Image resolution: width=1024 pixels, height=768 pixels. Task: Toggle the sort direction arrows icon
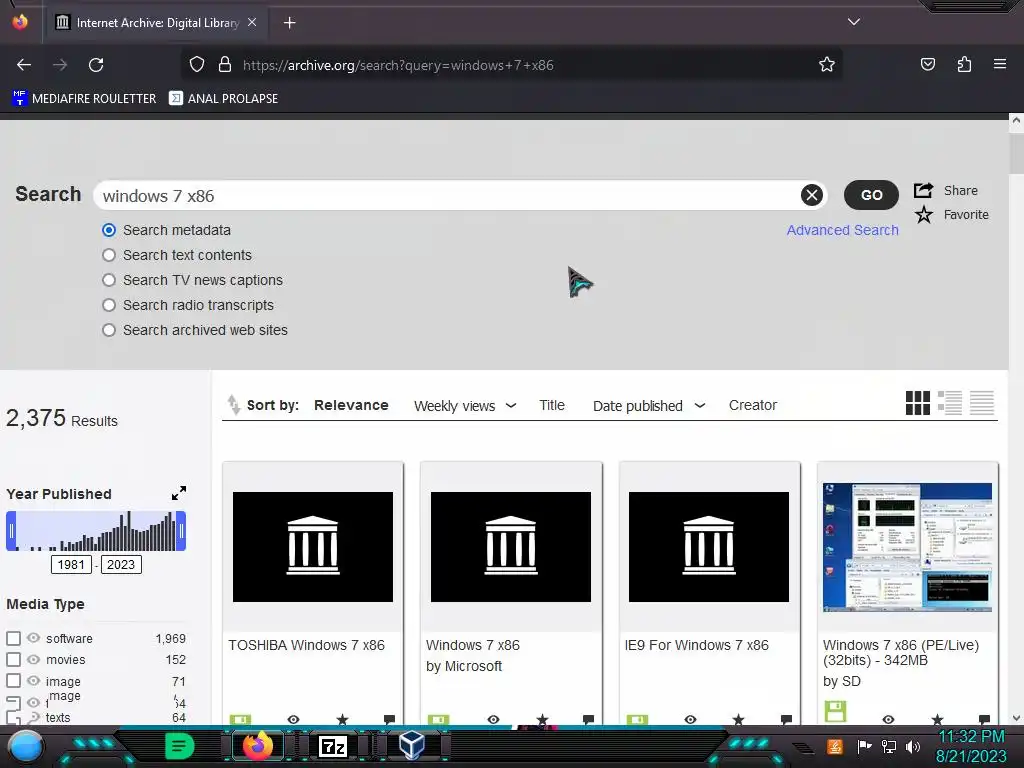pyautogui.click(x=233, y=405)
